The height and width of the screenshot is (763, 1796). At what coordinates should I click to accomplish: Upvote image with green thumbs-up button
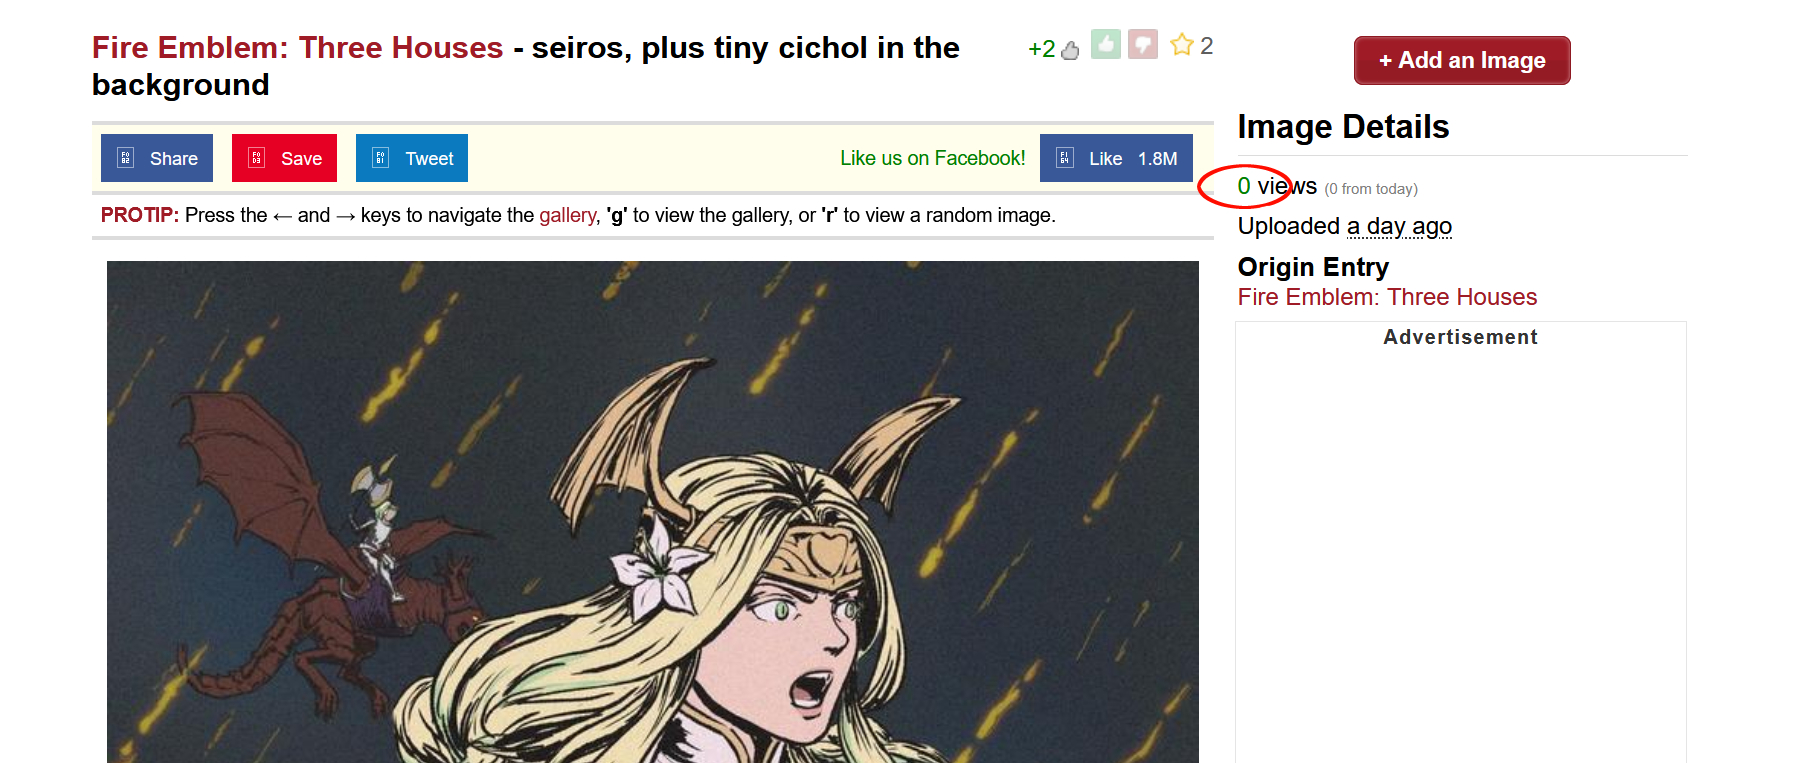[x=1105, y=44]
